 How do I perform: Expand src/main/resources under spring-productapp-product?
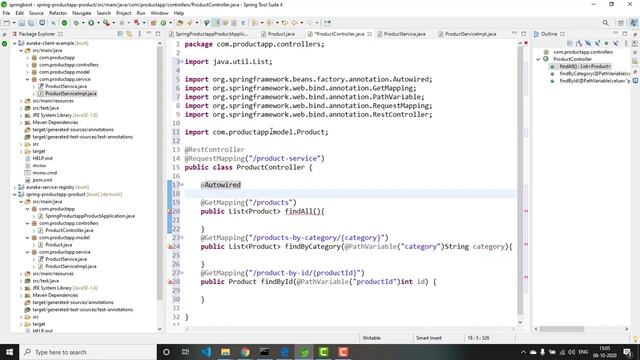pyautogui.click(x=21, y=274)
